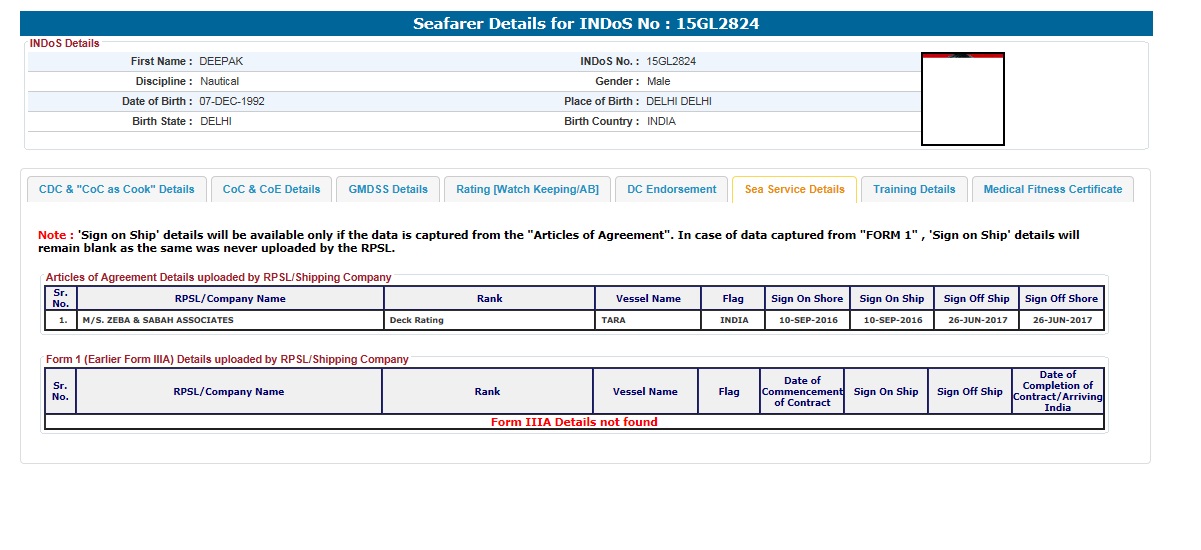Click the Place of Birth value DELHI DELHI
The image size is (1201, 550).
point(679,101)
